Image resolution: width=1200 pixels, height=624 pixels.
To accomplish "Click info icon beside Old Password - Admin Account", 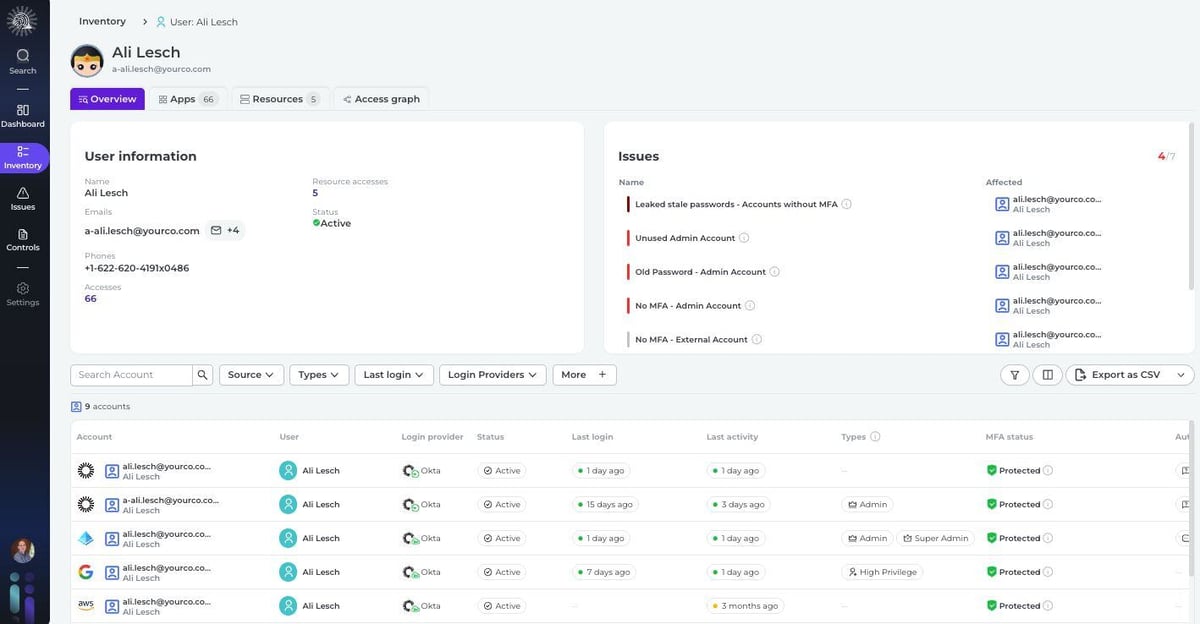I will [774, 272].
